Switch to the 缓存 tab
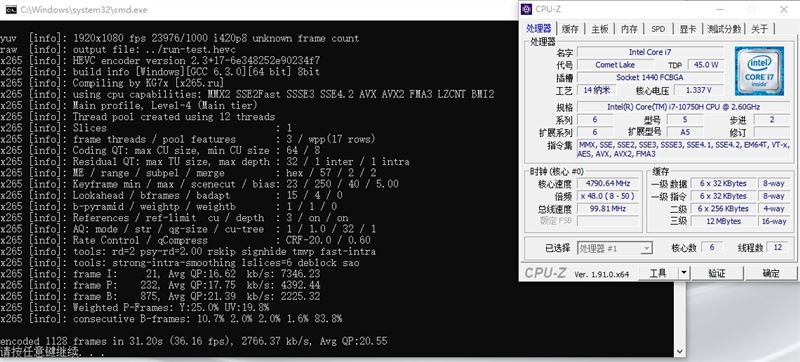 pos(570,29)
